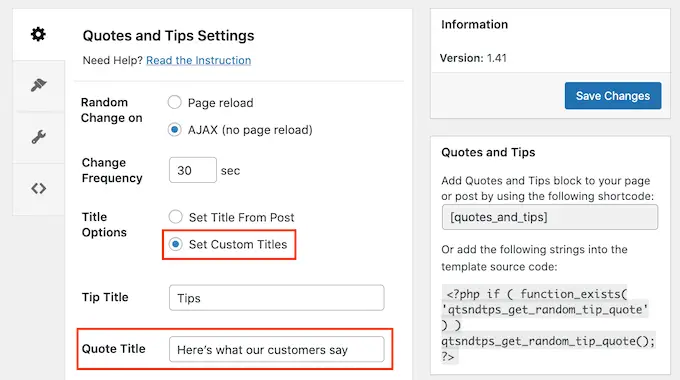The height and width of the screenshot is (380, 680).
Task: Select AJAX (no page reload) option
Action: pyautogui.click(x=175, y=130)
